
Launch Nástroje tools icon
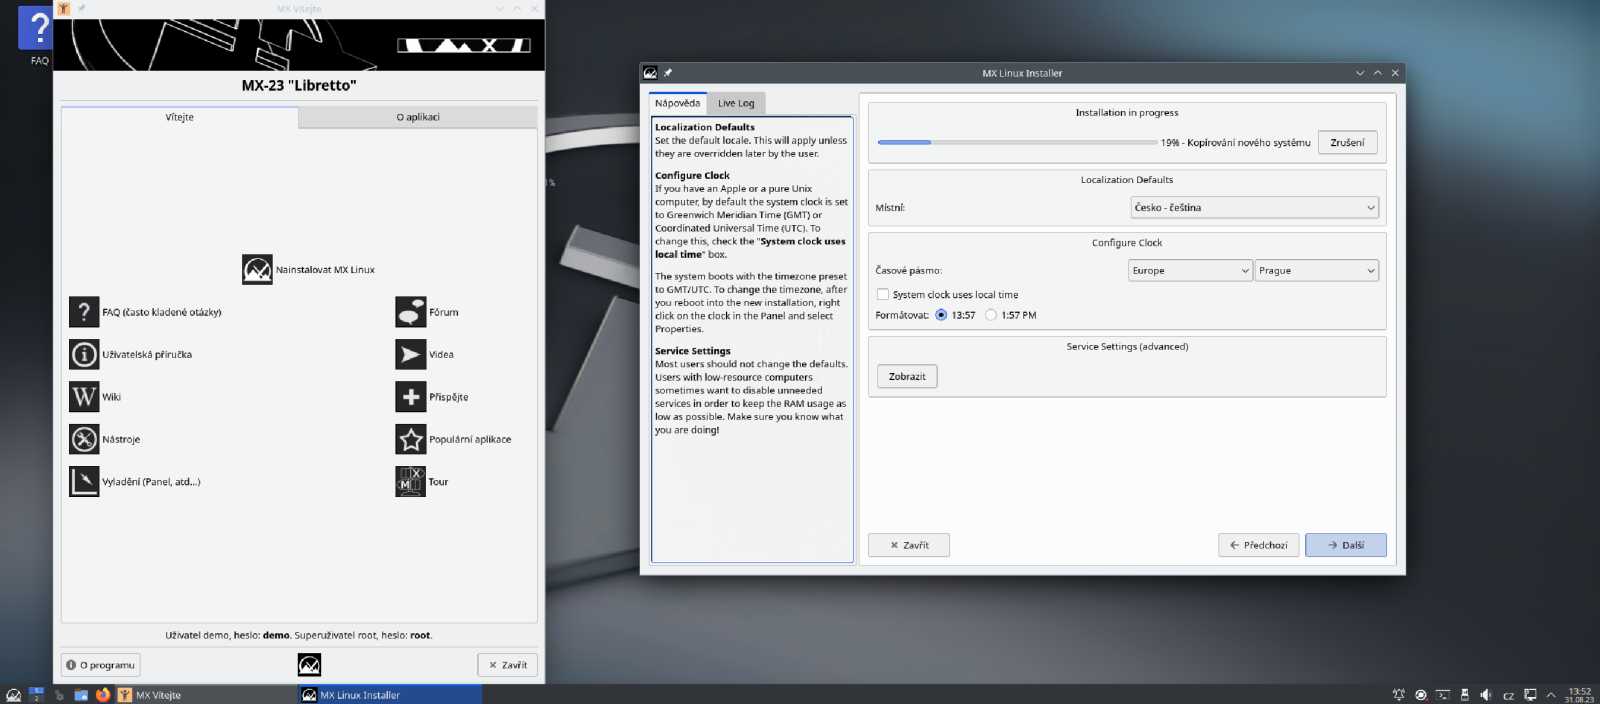click(x=84, y=439)
